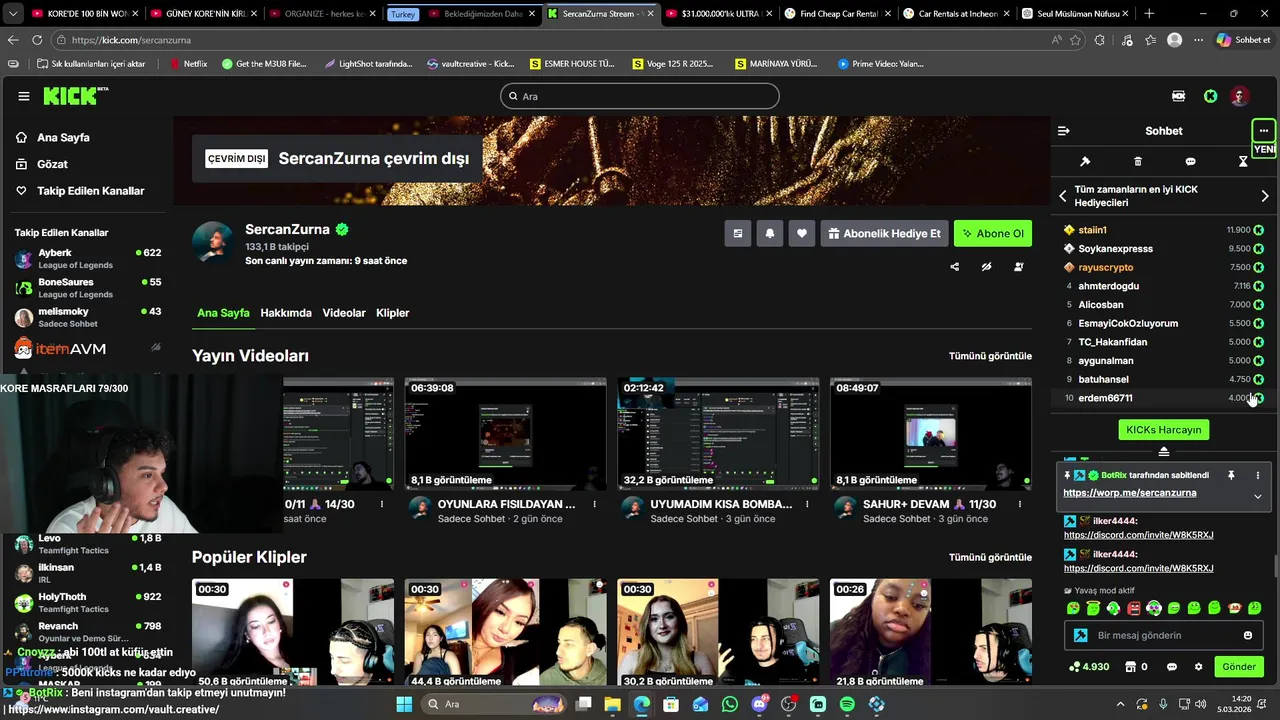Collapse the Sohbet chat panel

1063,131
